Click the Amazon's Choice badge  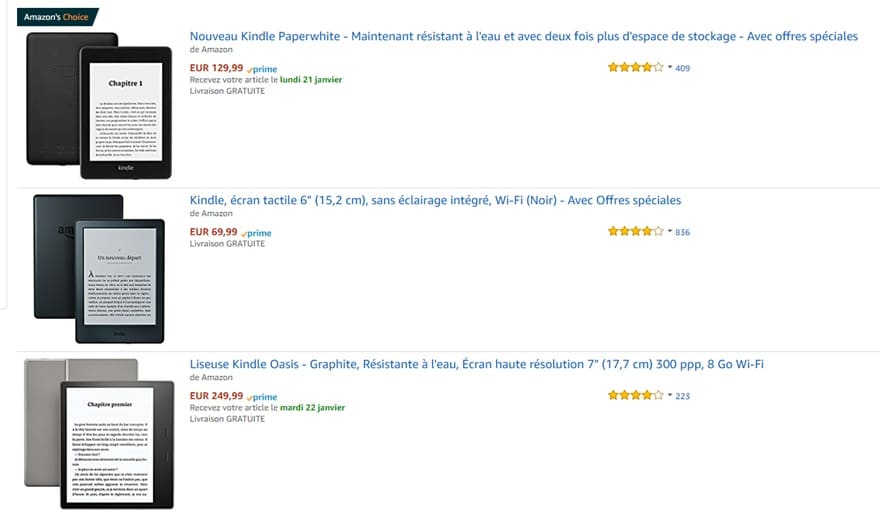[x=56, y=17]
